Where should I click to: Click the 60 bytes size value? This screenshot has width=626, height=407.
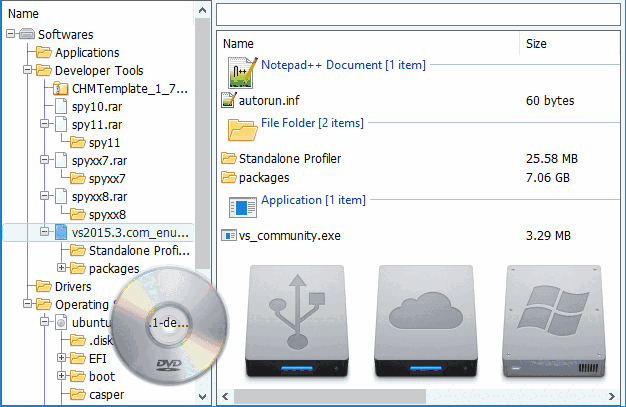tap(550, 100)
